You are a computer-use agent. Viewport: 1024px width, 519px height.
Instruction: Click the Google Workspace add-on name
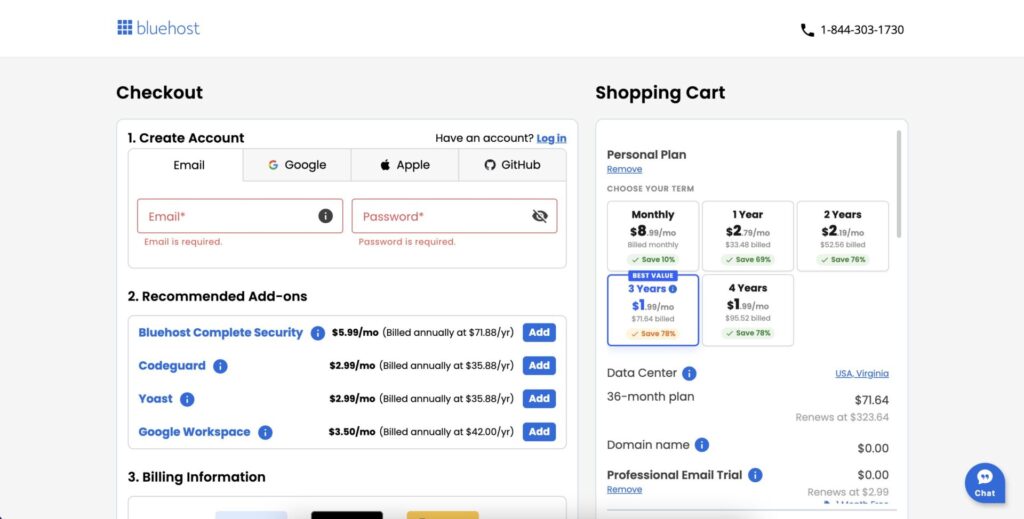pyautogui.click(x=194, y=432)
